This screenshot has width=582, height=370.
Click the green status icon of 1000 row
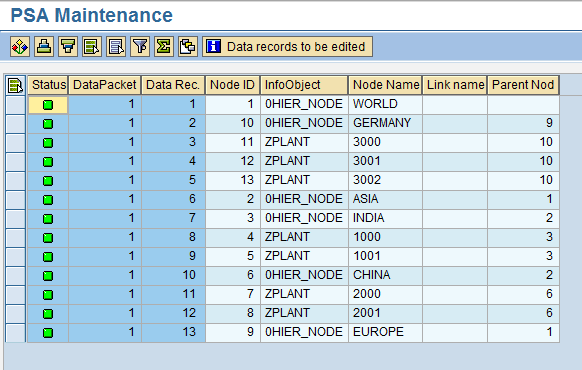[x=48, y=238]
